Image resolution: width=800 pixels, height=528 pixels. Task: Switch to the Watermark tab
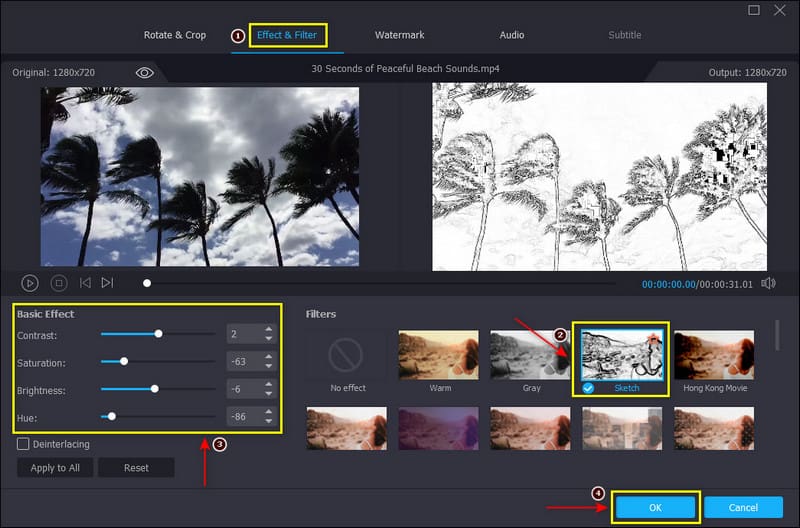tap(399, 35)
